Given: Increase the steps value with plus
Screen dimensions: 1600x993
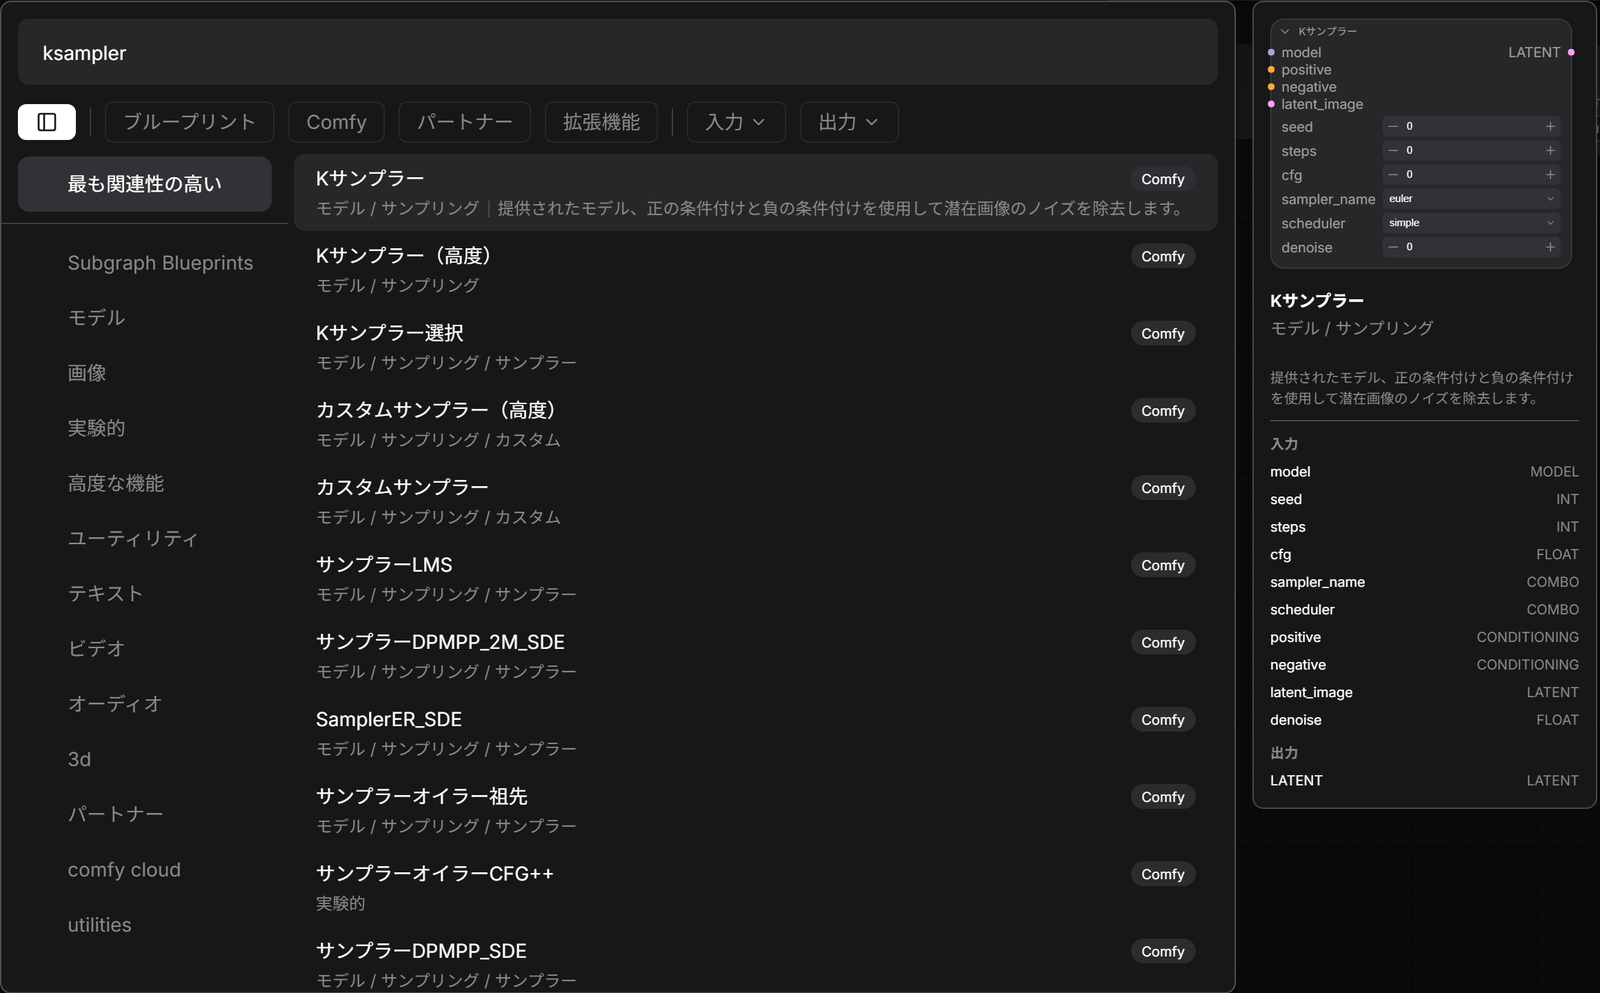Looking at the screenshot, I should pyautogui.click(x=1550, y=150).
